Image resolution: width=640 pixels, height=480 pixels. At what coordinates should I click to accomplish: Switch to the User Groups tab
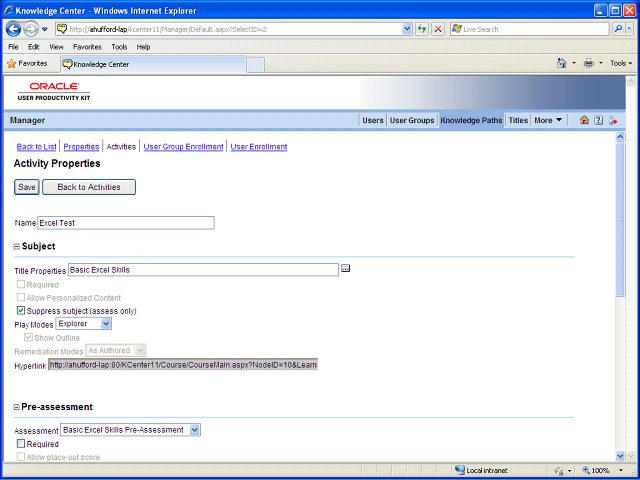(412, 120)
